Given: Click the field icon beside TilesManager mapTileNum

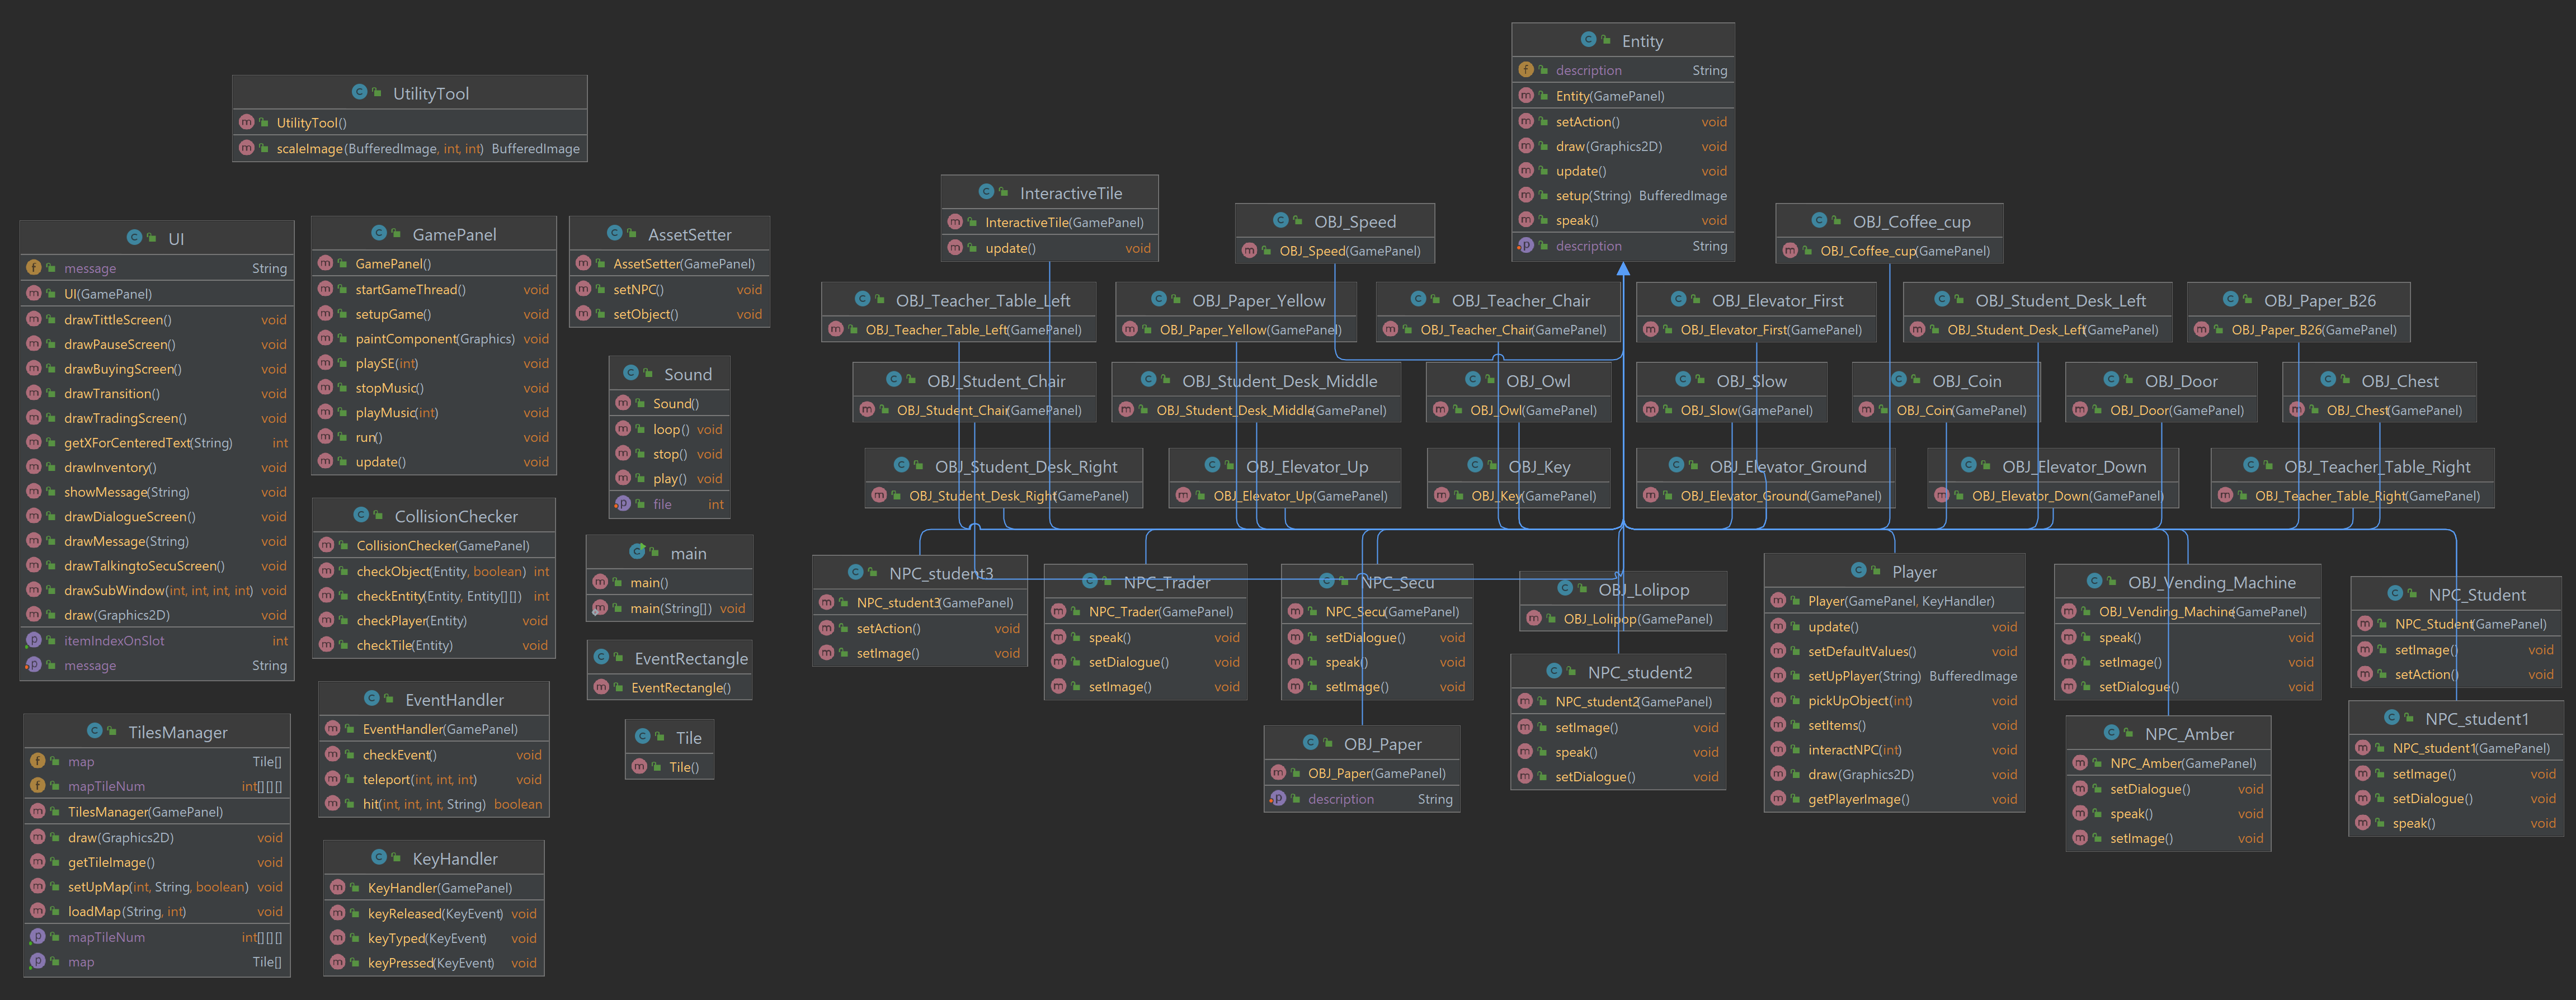Looking at the screenshot, I should (x=38, y=786).
